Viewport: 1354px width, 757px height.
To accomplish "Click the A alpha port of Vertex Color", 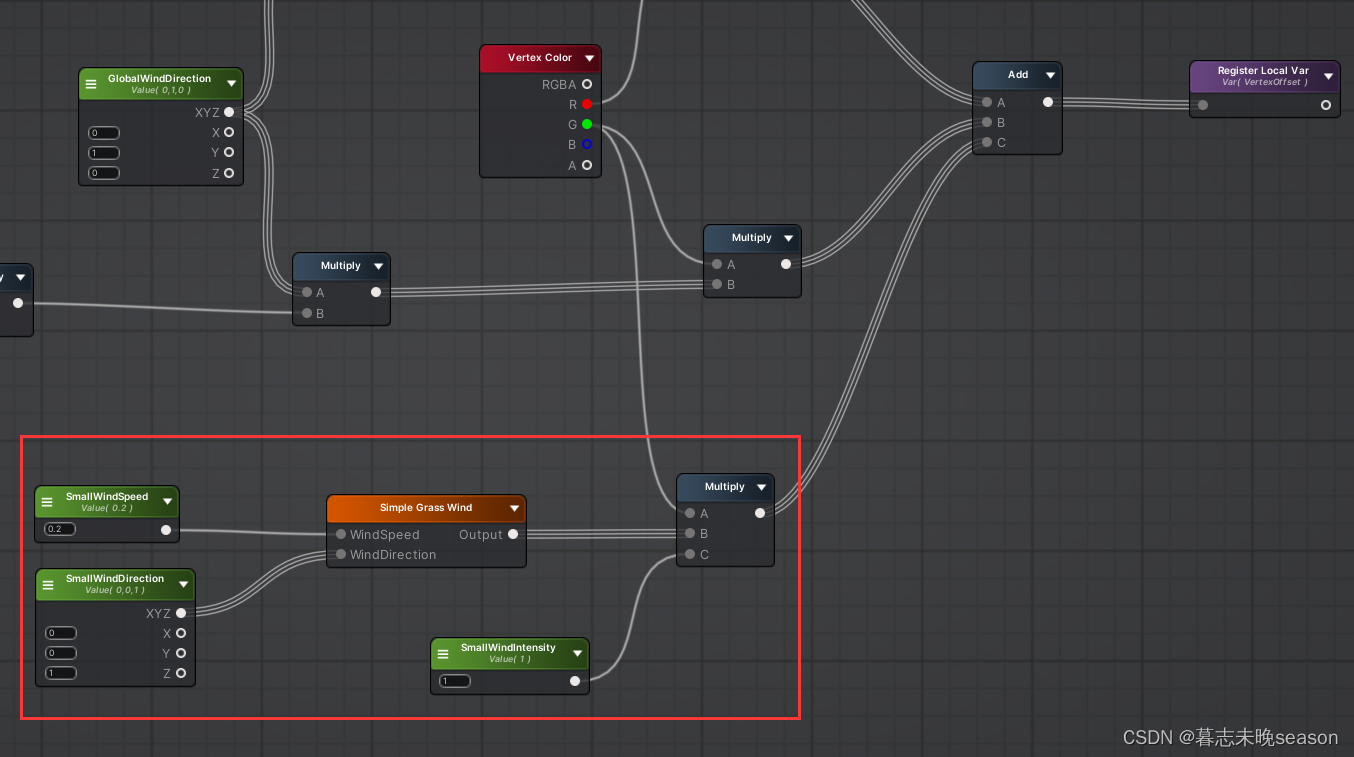I will pyautogui.click(x=587, y=165).
